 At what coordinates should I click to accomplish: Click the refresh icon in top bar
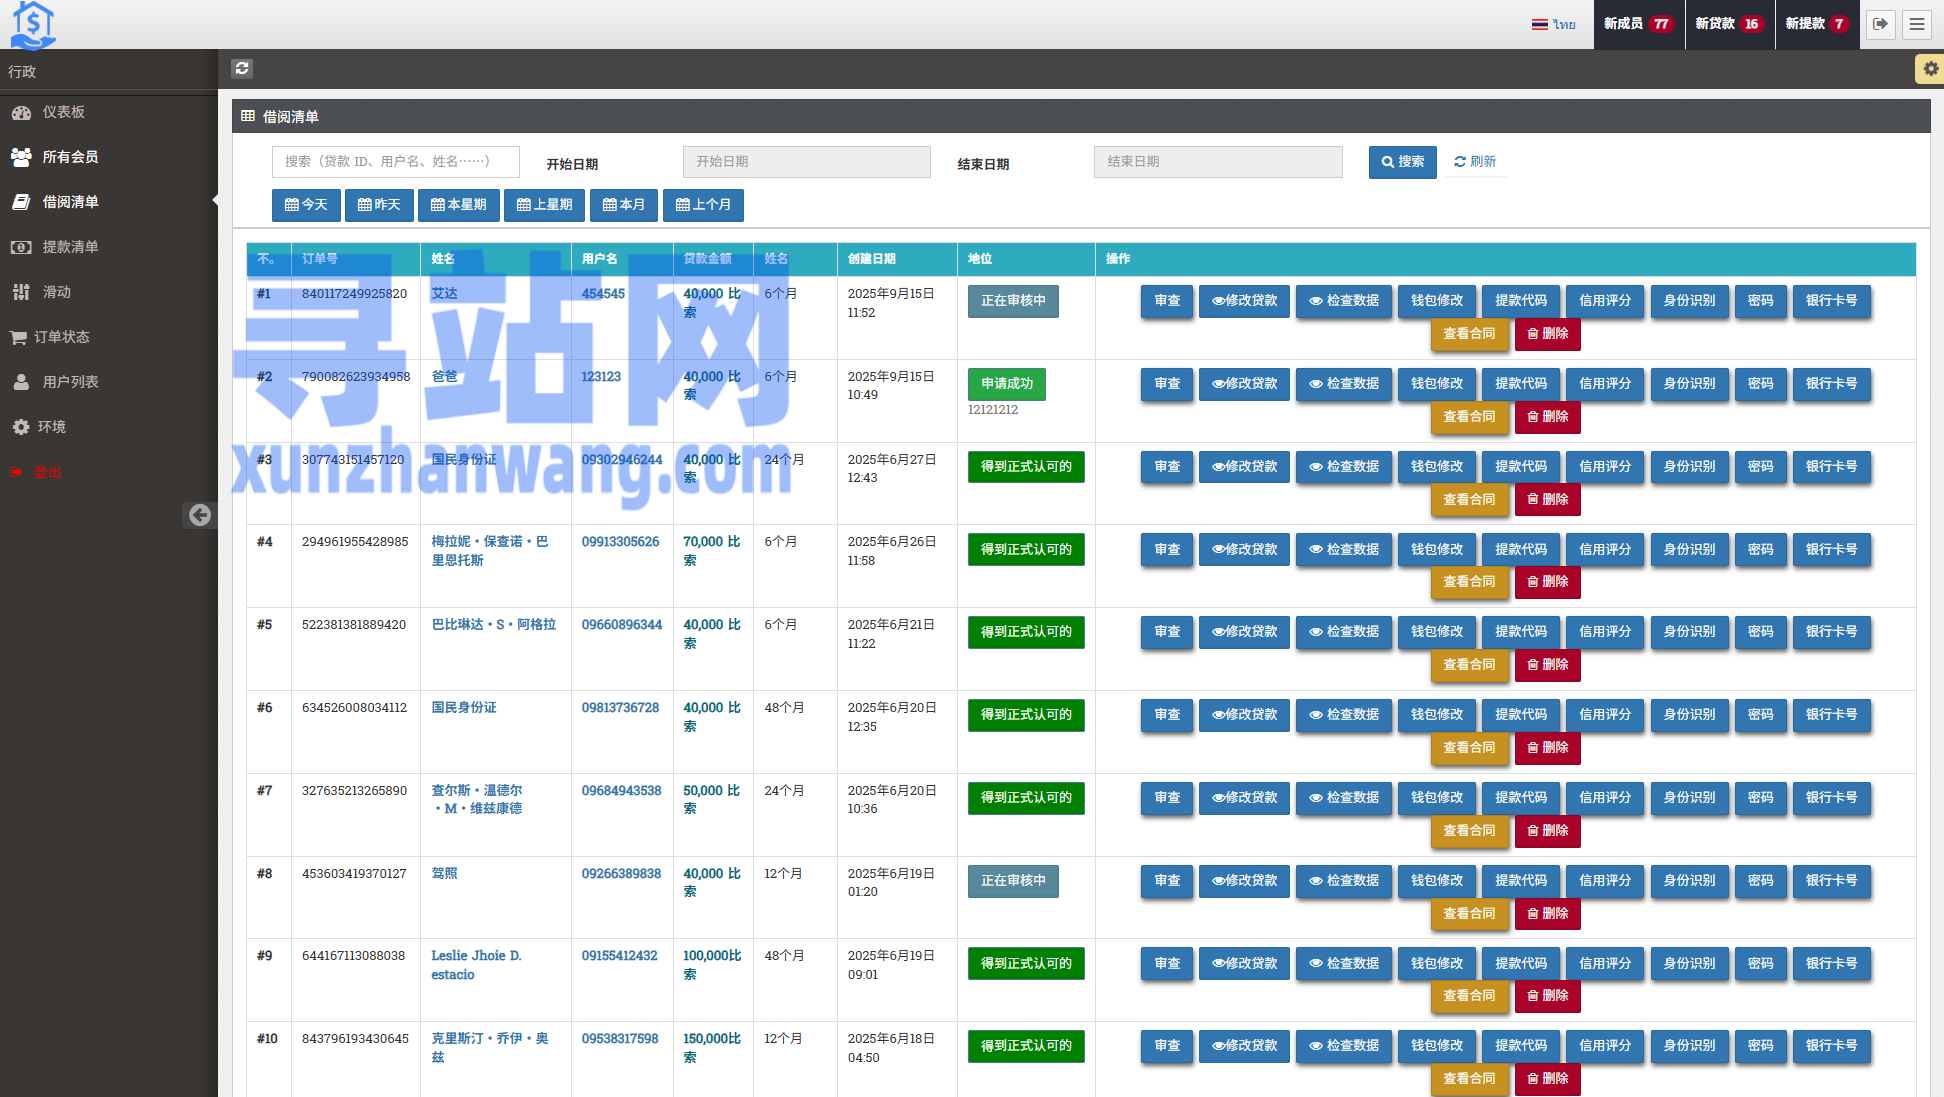[242, 69]
